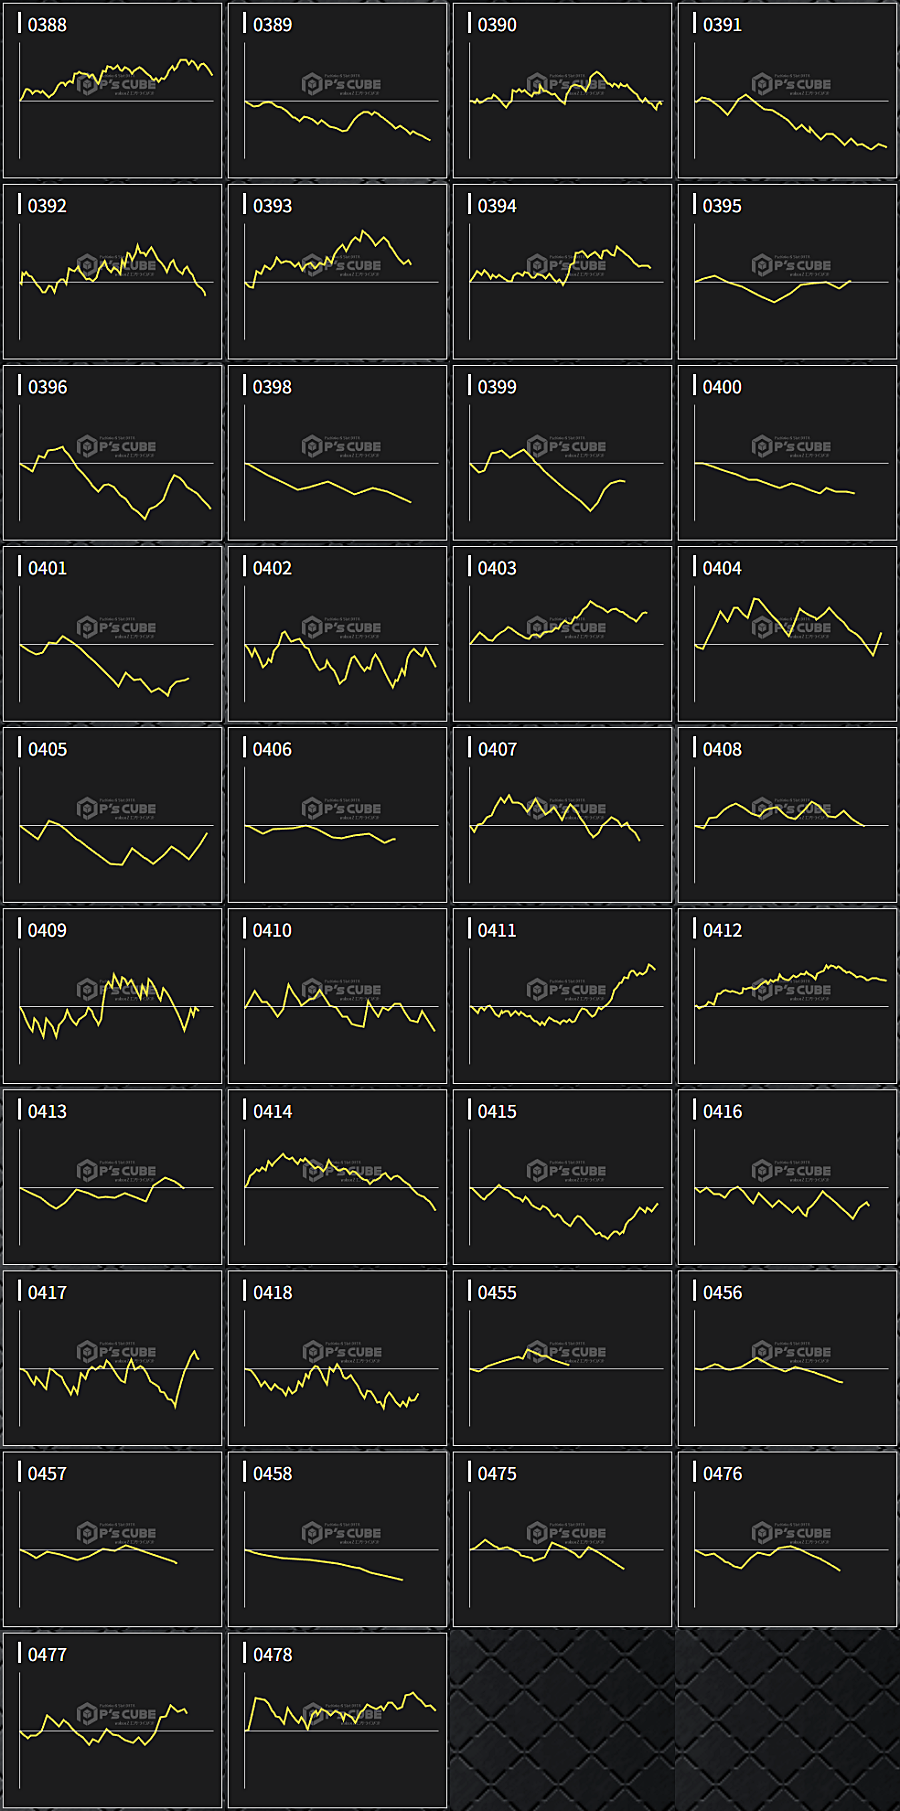
Task: View the 0402 data chart
Action: [x=337, y=634]
